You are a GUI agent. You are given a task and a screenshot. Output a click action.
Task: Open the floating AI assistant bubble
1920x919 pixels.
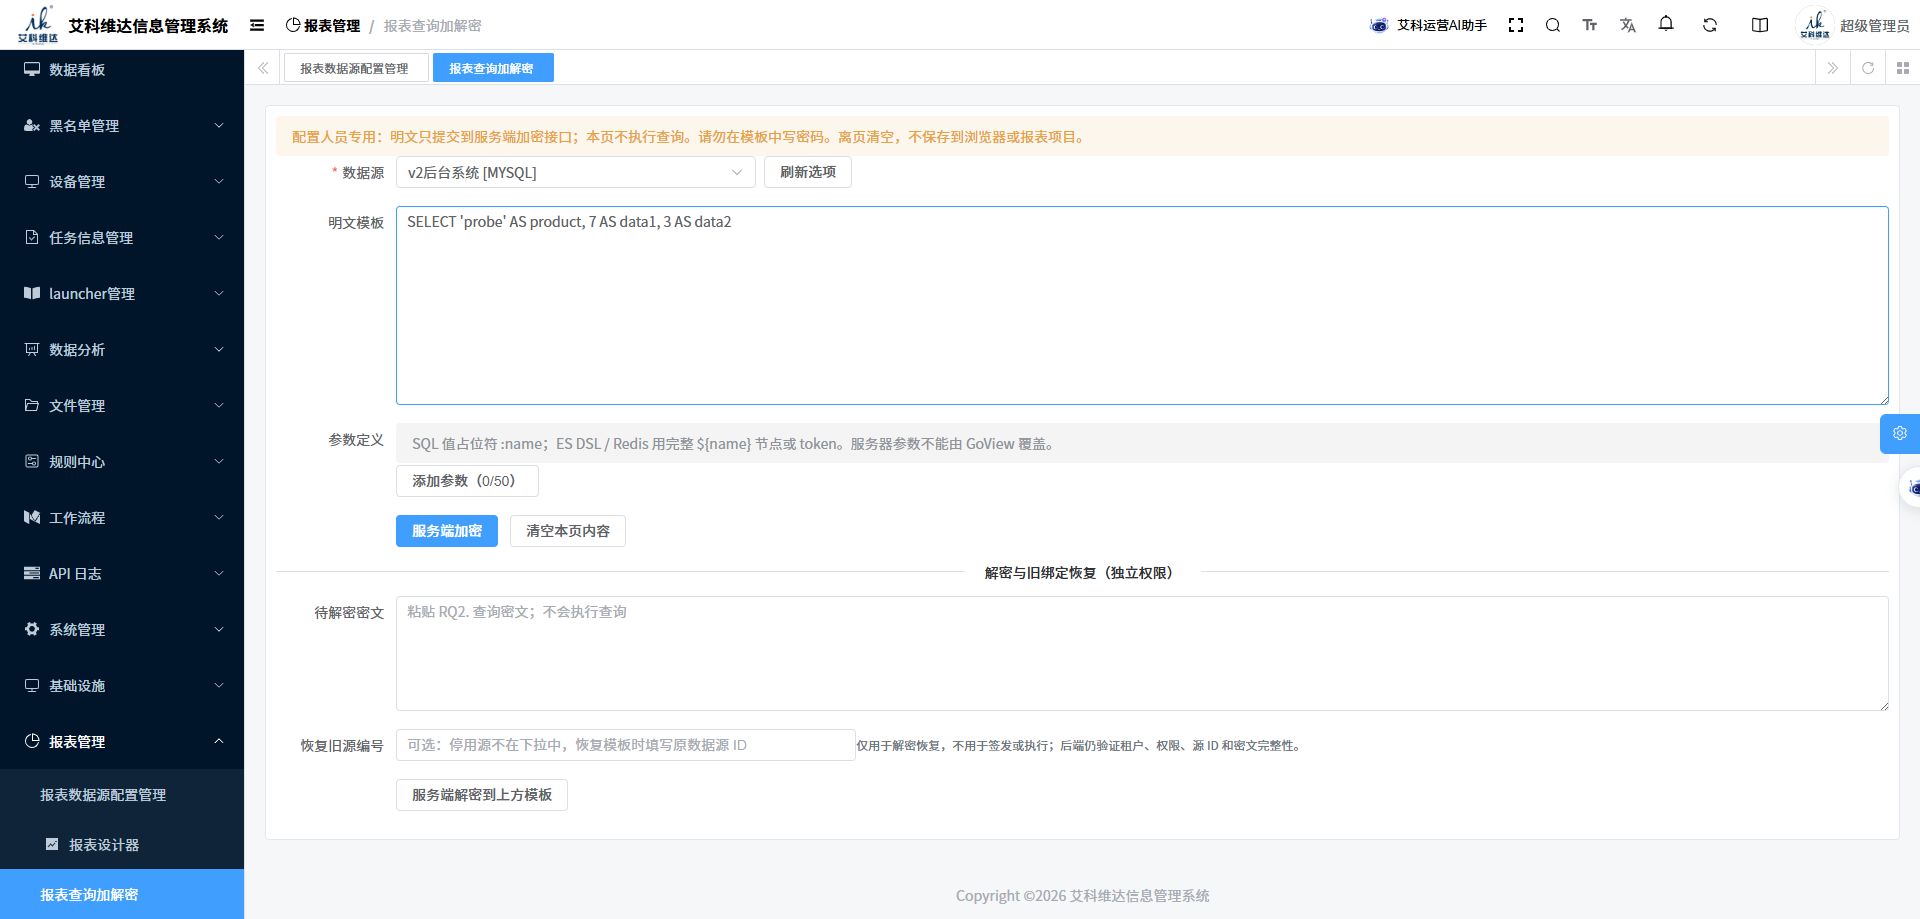point(1910,488)
